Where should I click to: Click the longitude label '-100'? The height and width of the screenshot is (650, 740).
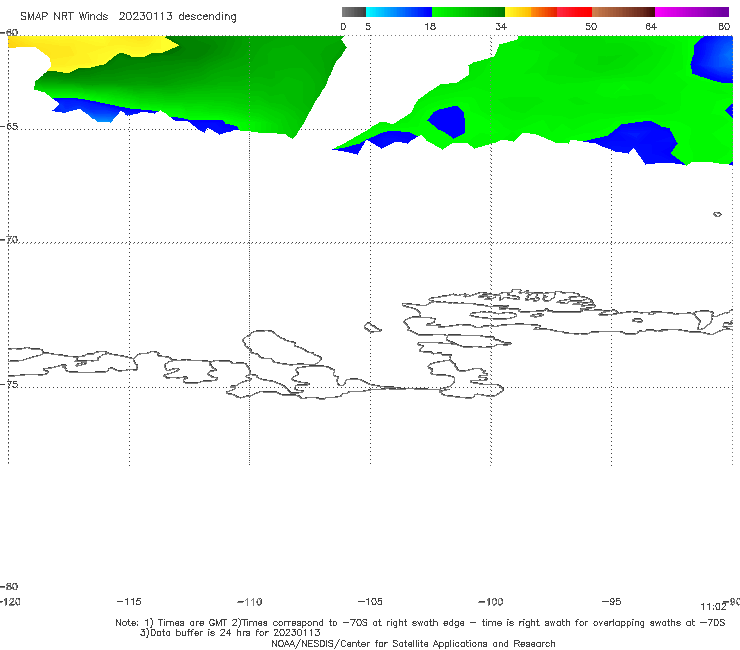pyautogui.click(x=491, y=602)
